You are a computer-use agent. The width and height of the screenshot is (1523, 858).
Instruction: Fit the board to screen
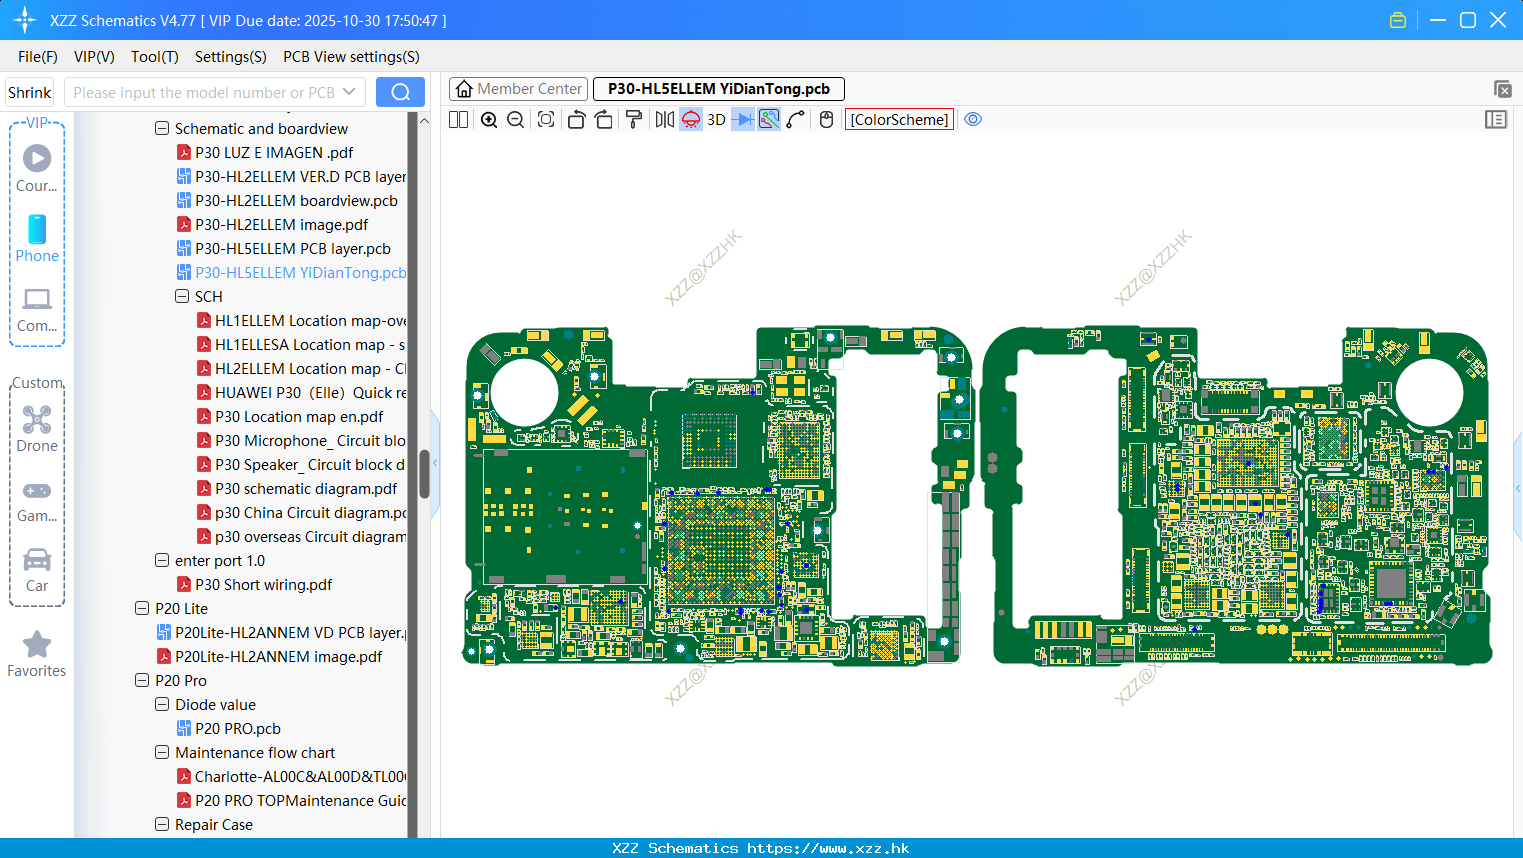546,120
